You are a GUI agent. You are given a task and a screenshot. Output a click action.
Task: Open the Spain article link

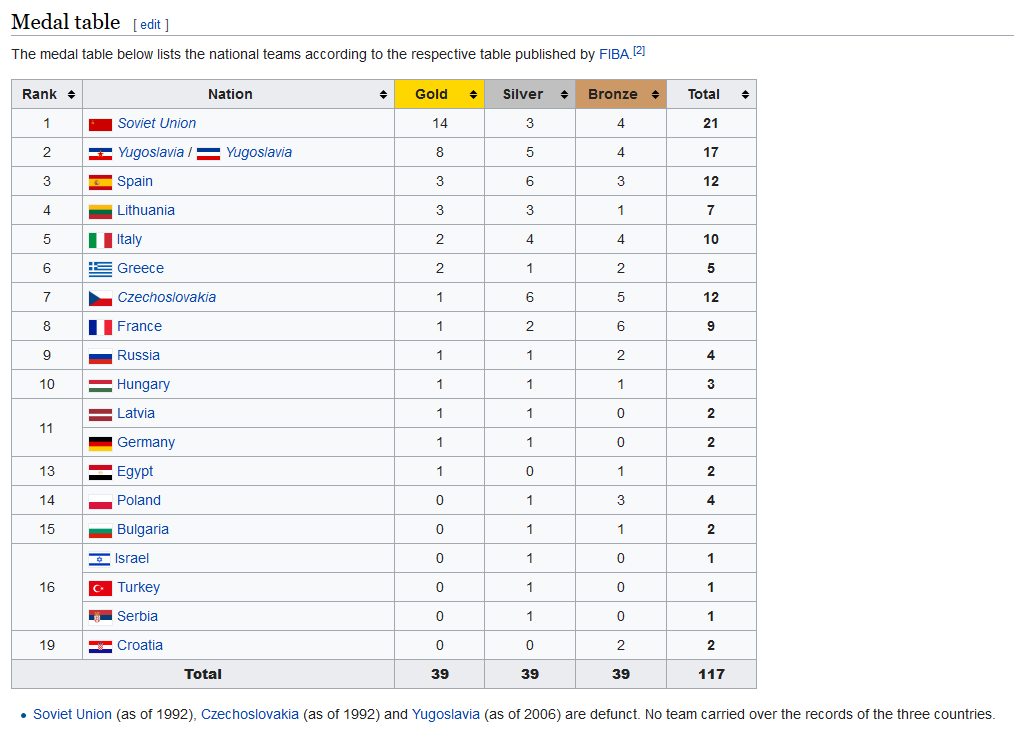[135, 182]
